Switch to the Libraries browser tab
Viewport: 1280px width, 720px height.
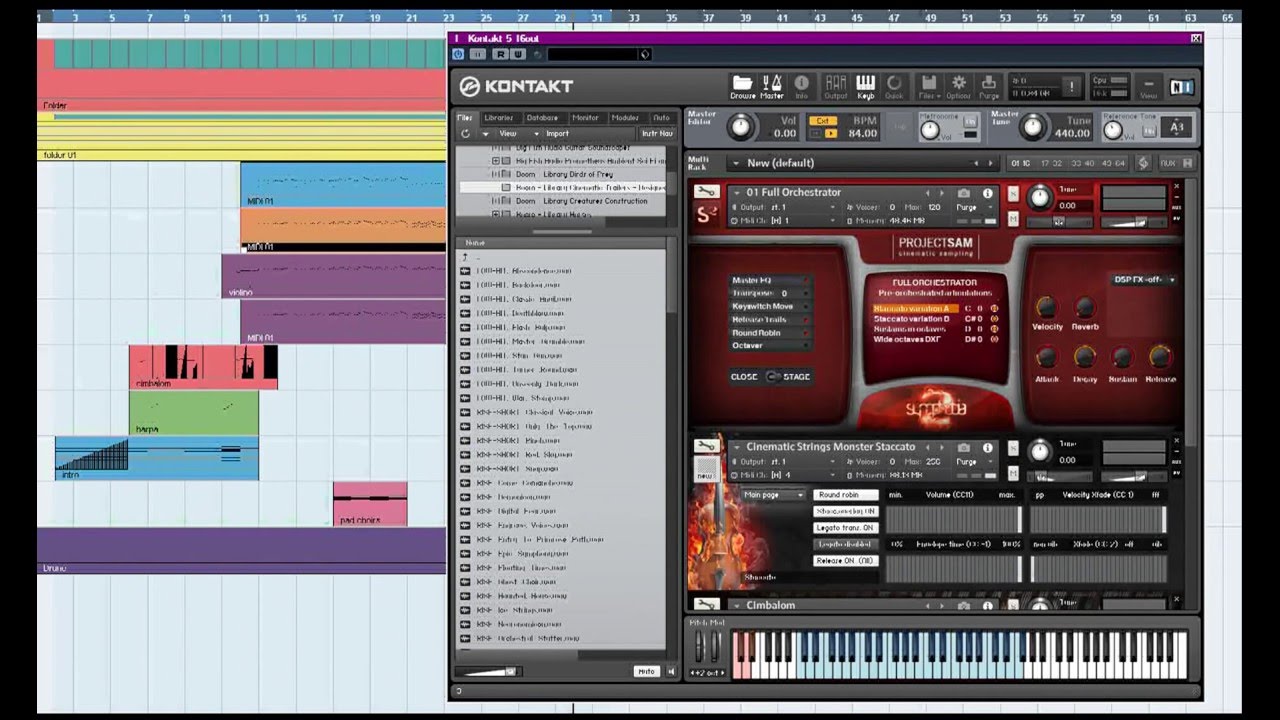coord(499,118)
